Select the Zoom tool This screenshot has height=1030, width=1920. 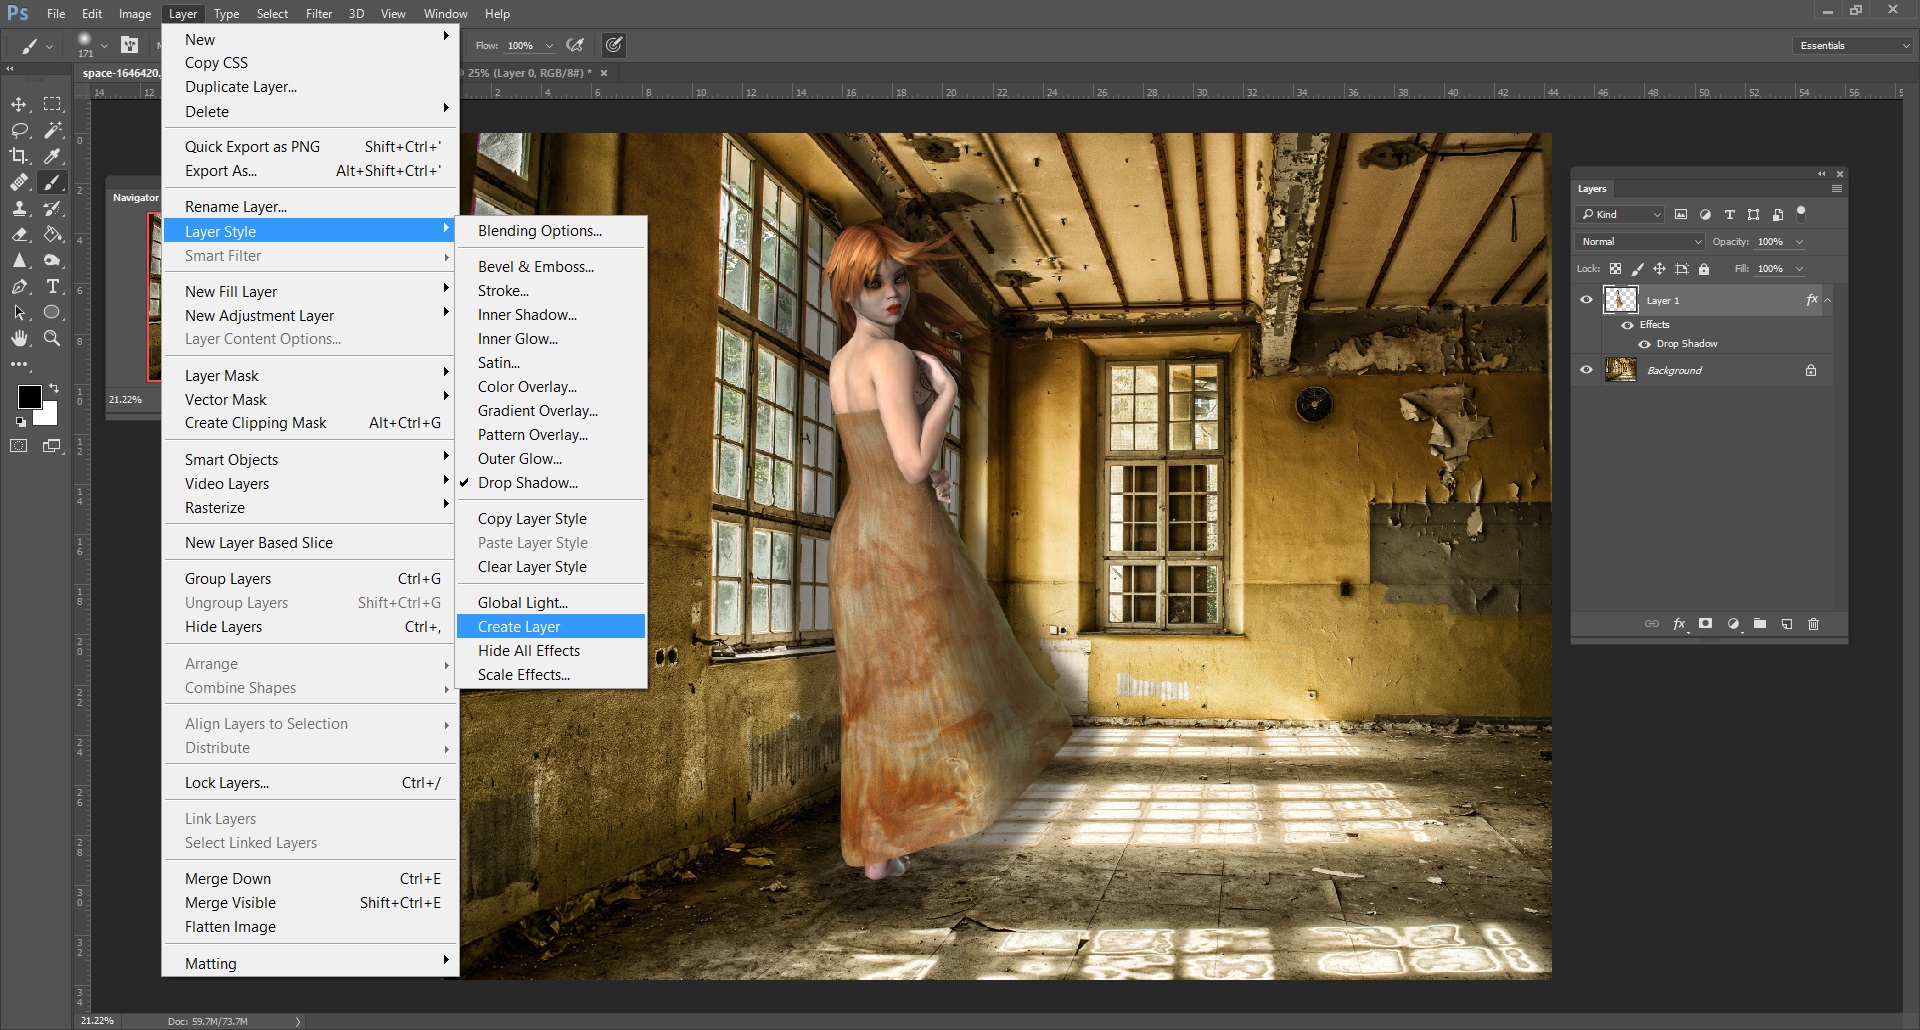click(52, 338)
